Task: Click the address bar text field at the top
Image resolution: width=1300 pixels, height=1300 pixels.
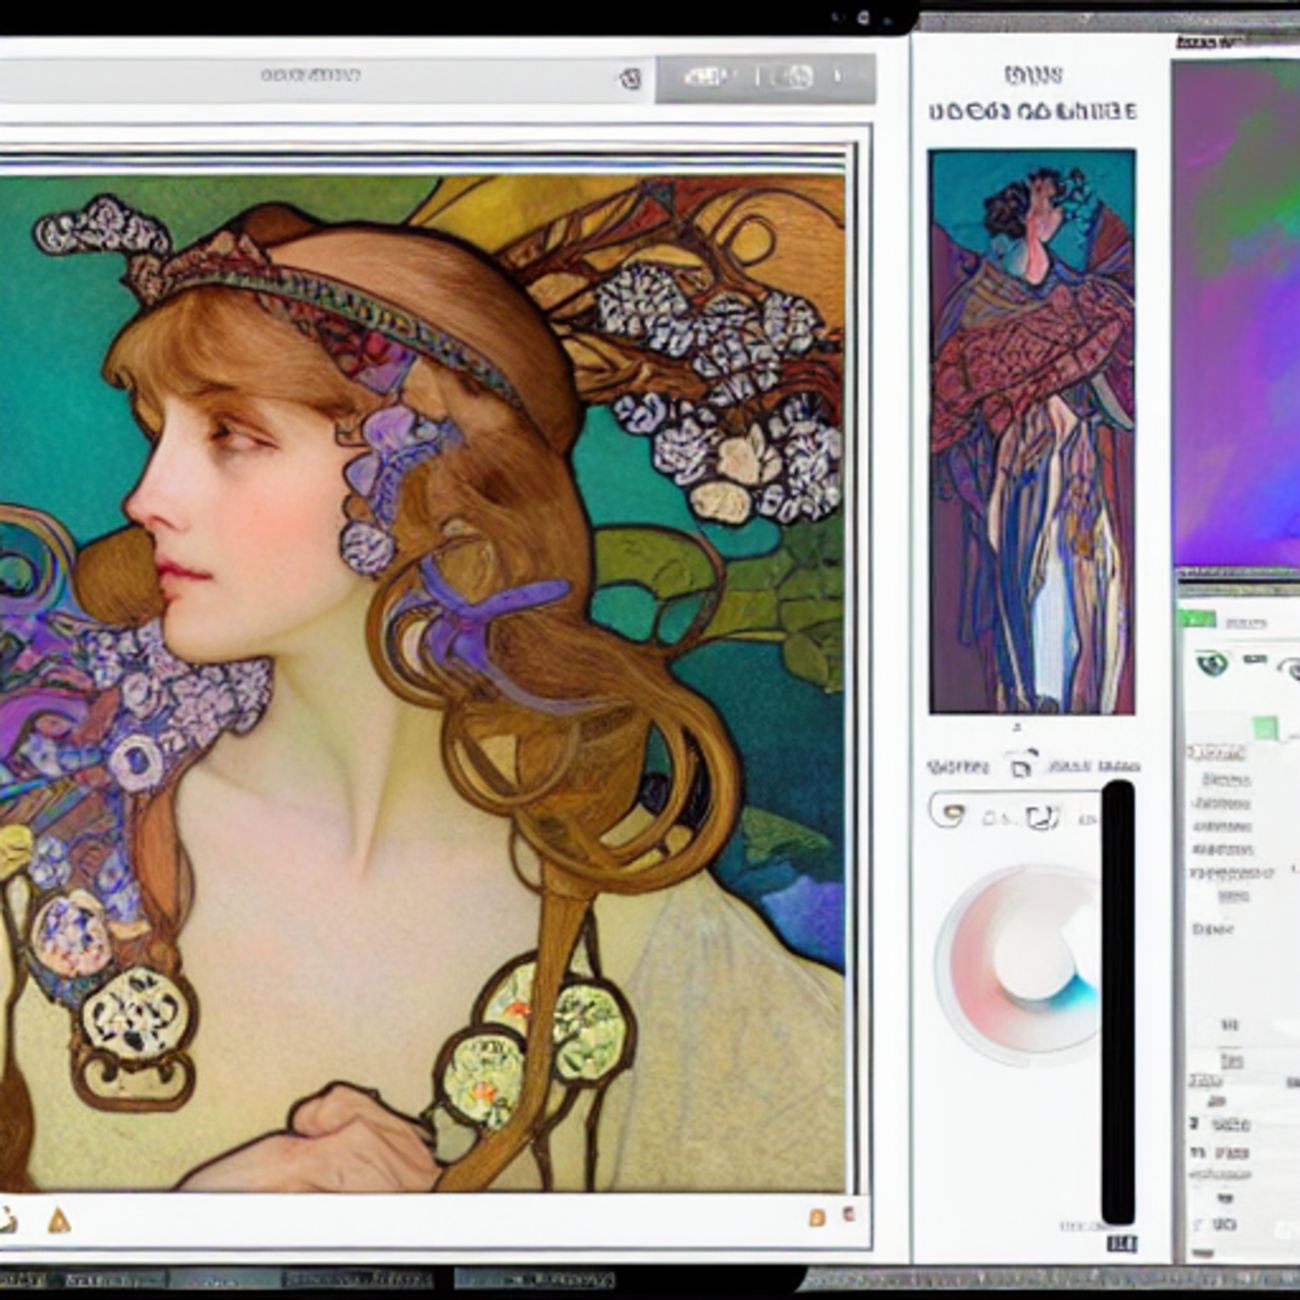Action: click(310, 76)
